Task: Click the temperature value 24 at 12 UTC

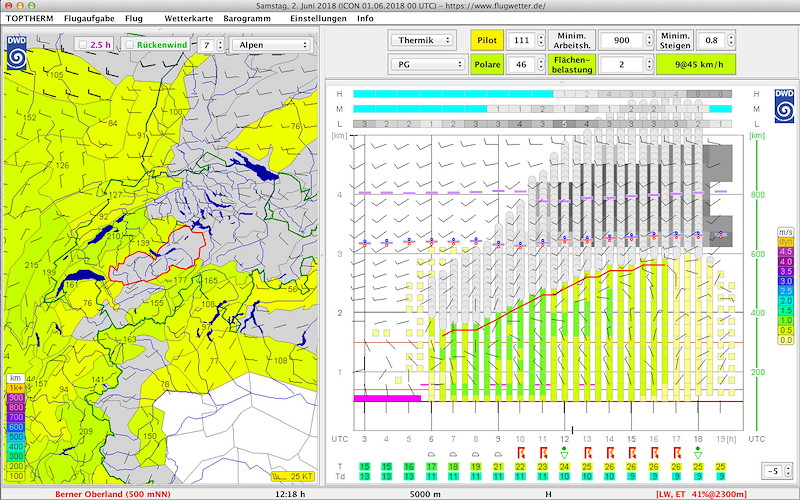Action: [x=564, y=467]
